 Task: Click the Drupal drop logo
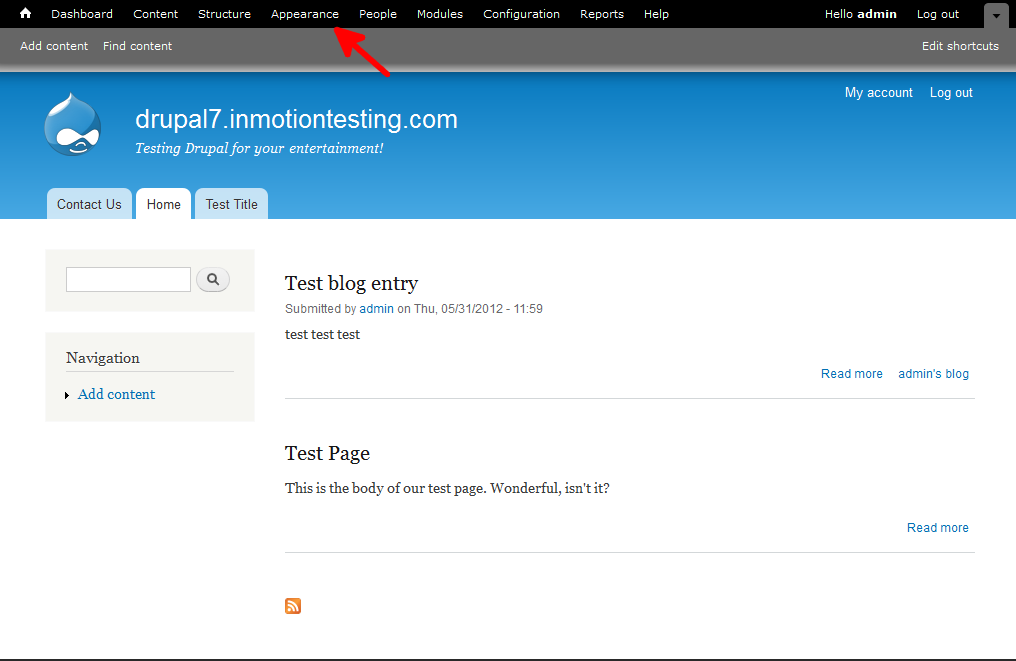(73, 125)
